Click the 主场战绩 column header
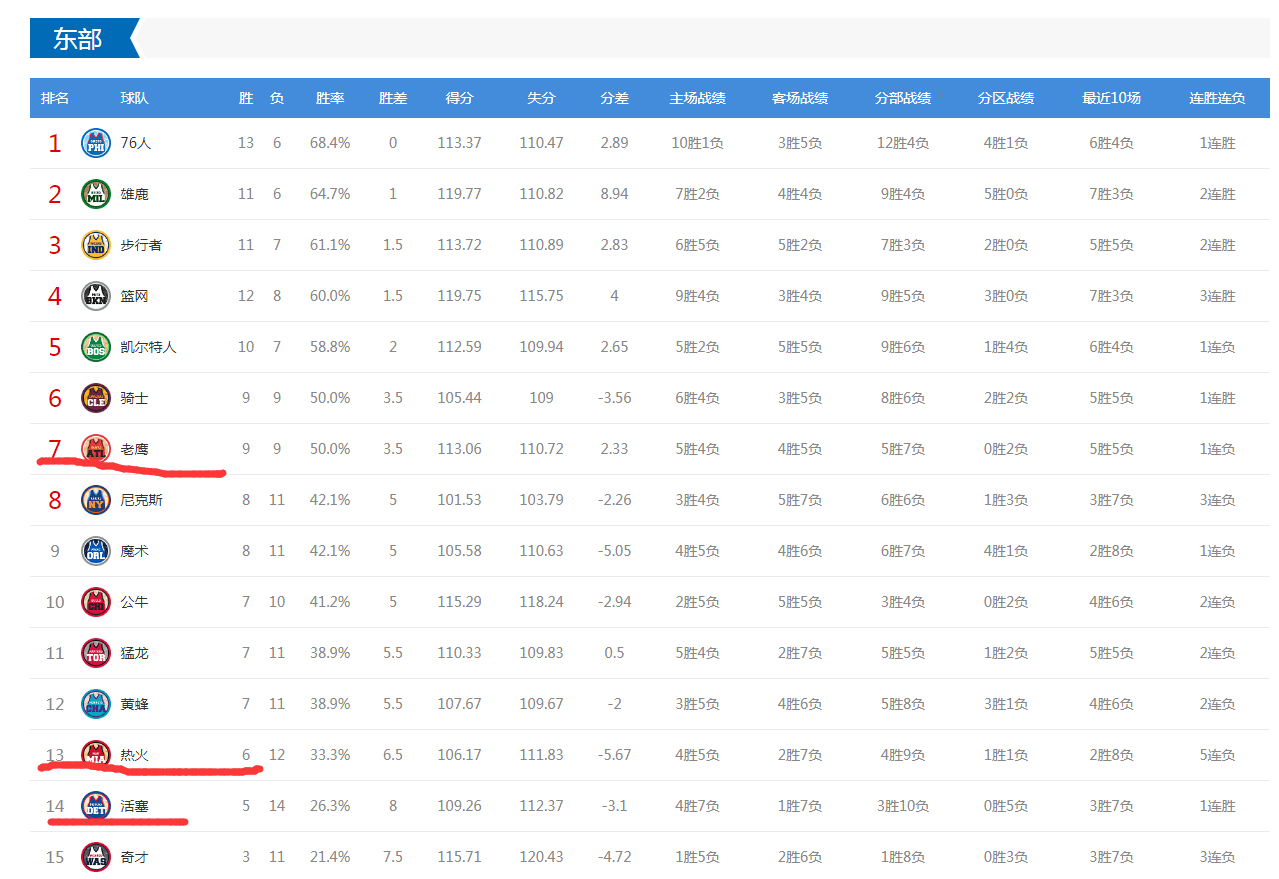 (x=697, y=98)
